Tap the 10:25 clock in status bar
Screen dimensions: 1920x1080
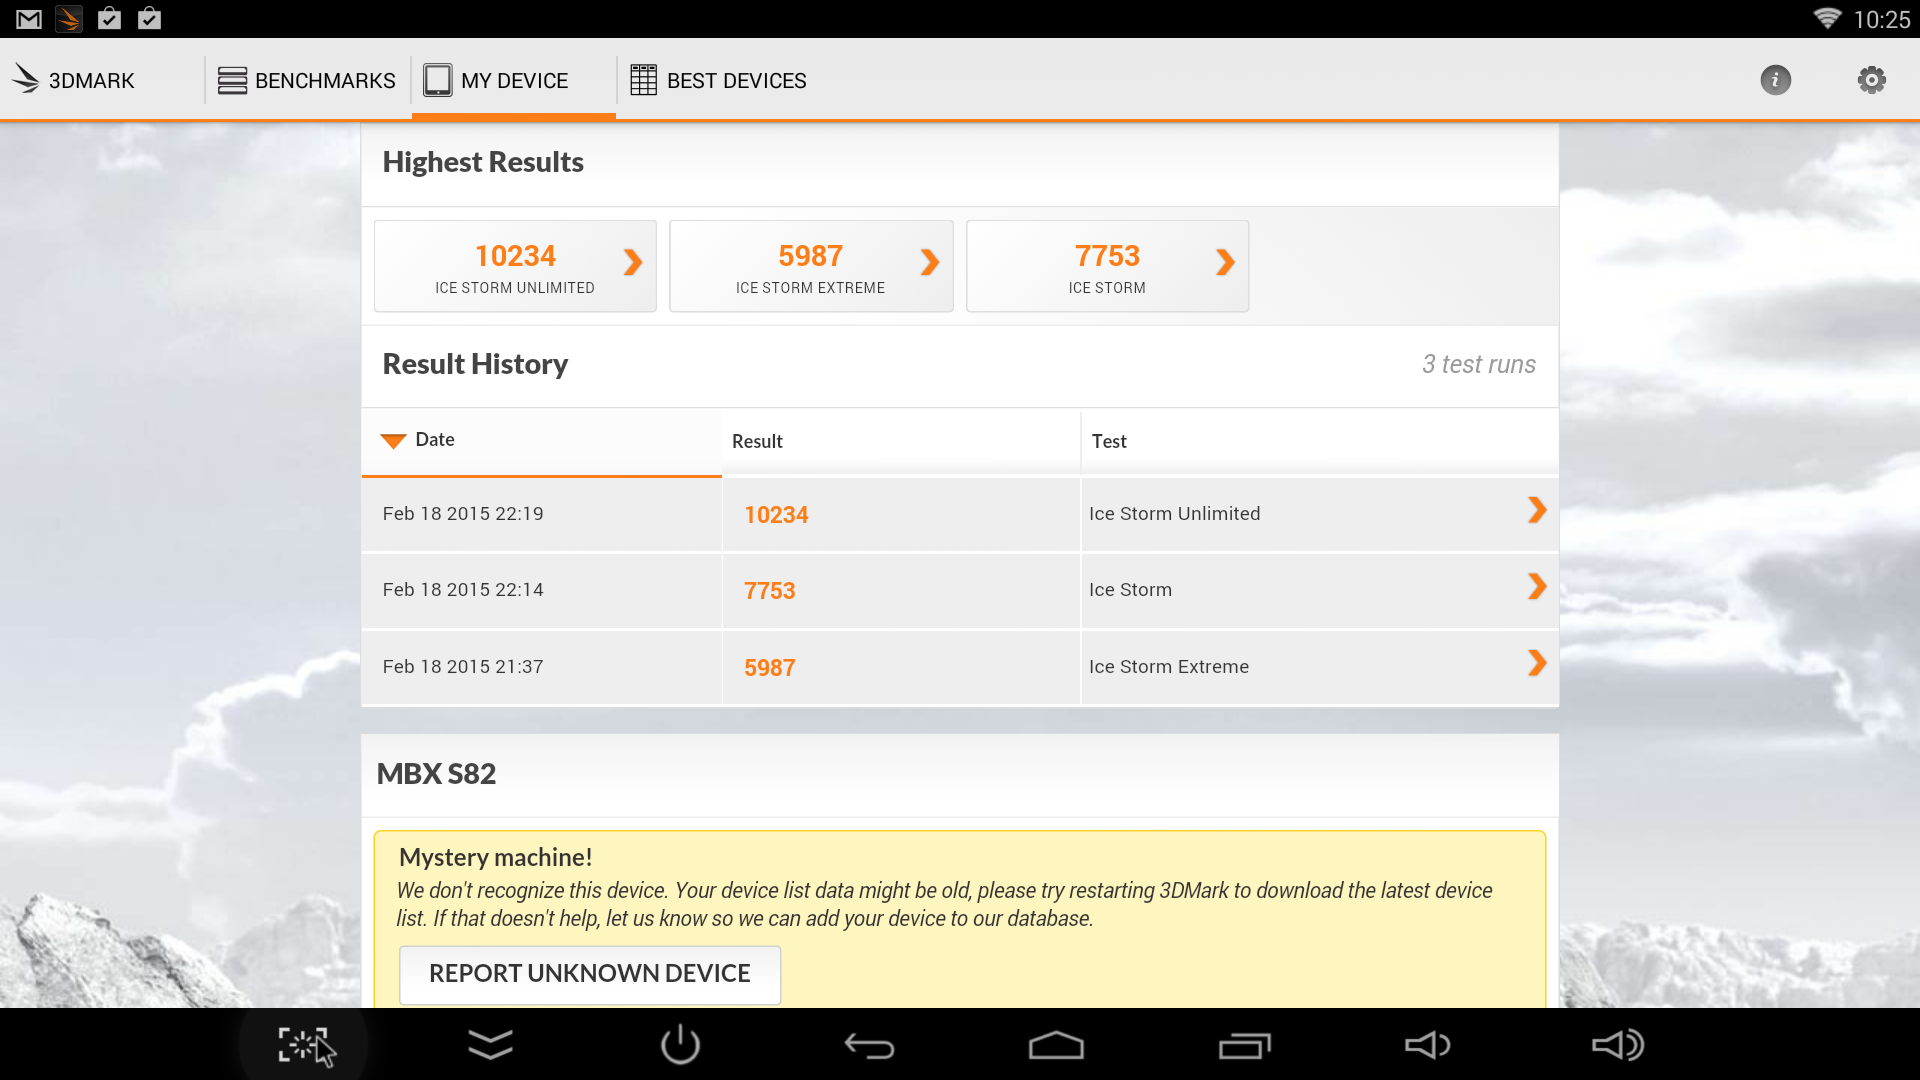(x=1881, y=20)
